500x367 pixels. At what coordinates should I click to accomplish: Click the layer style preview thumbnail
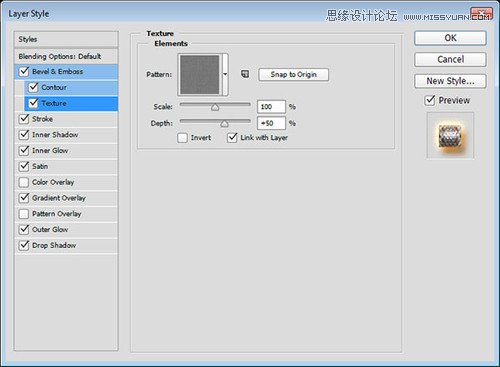coord(450,136)
